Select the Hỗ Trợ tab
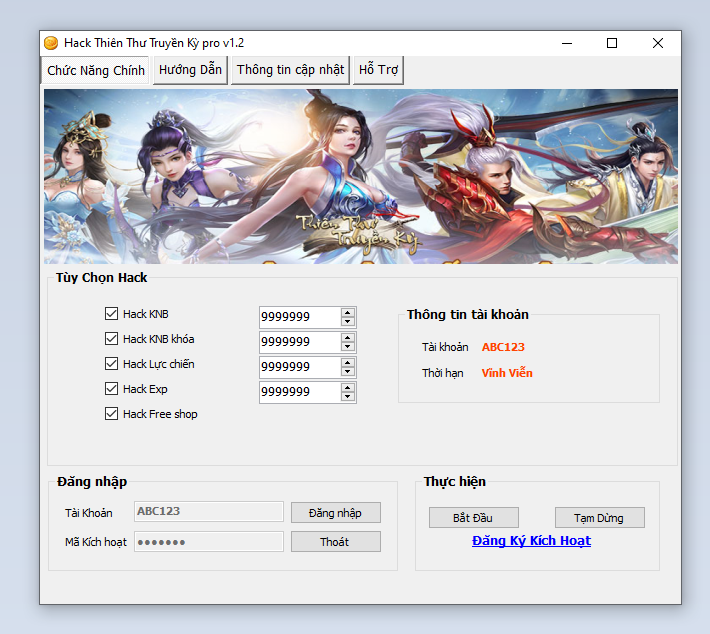The height and width of the screenshot is (634, 710). point(379,70)
